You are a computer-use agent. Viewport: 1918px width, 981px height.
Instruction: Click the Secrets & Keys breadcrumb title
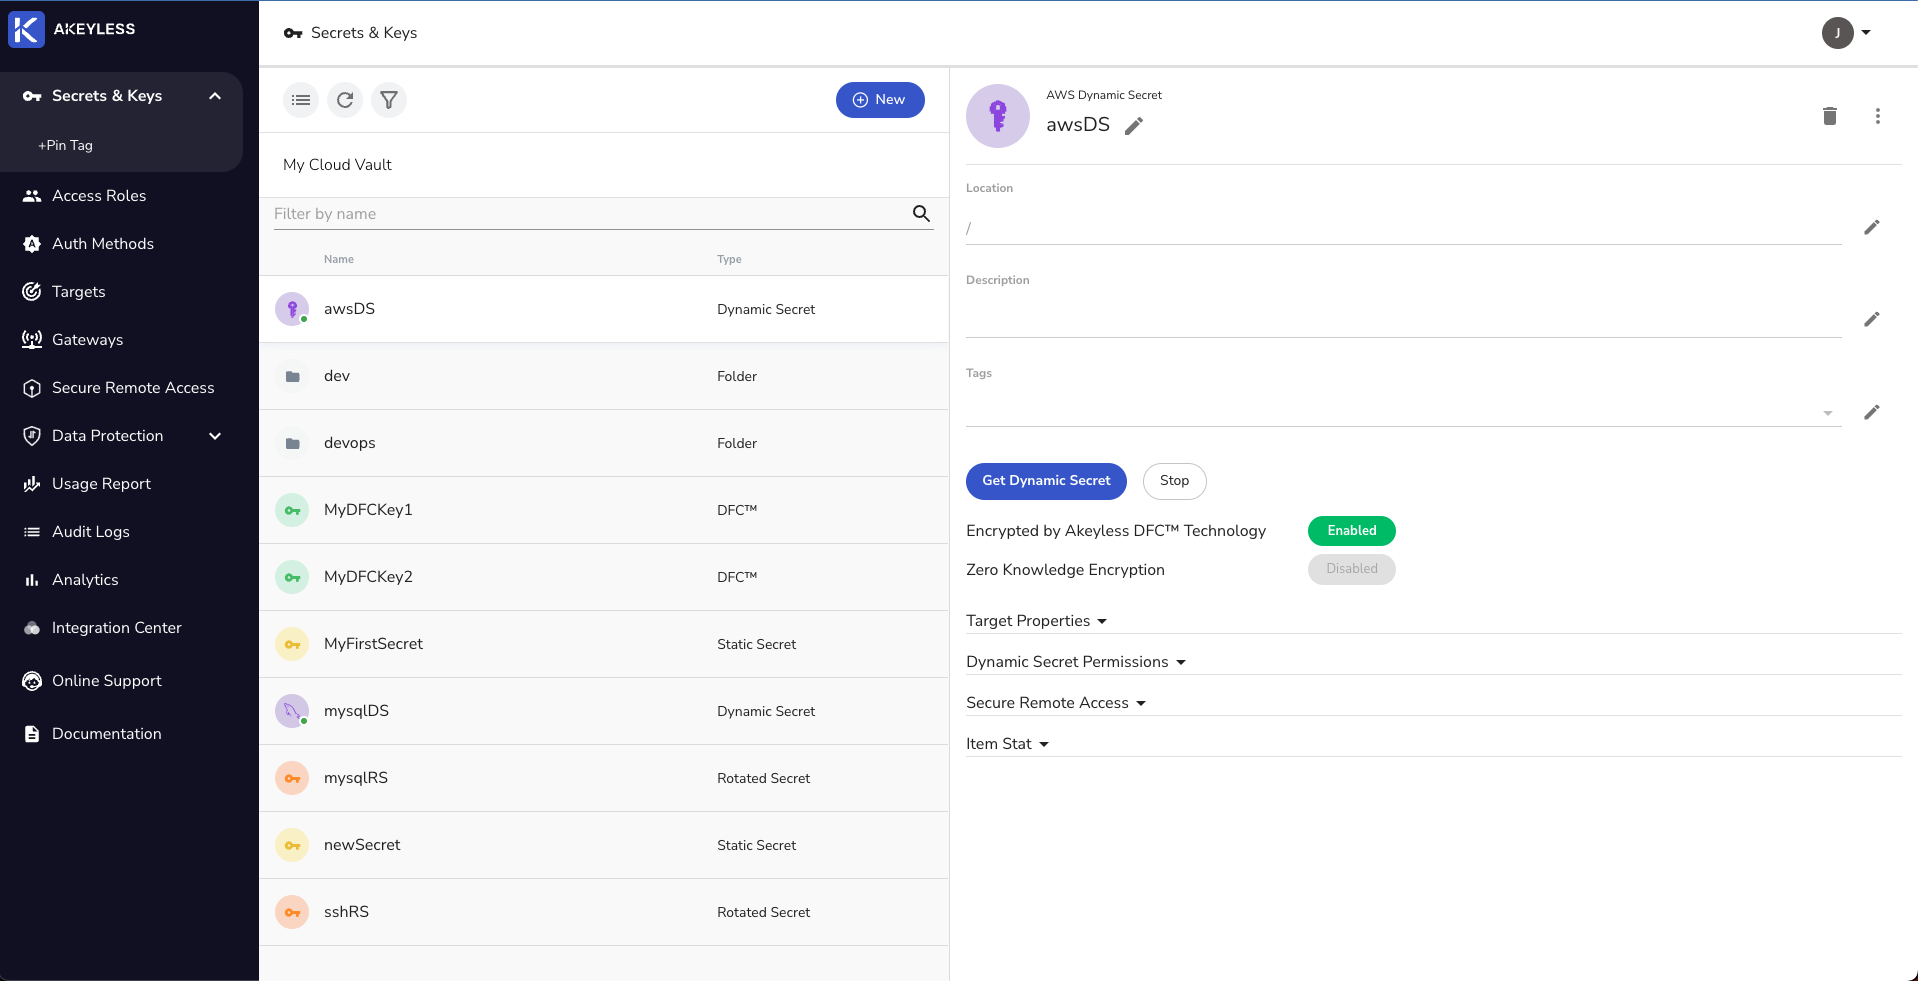click(x=364, y=33)
